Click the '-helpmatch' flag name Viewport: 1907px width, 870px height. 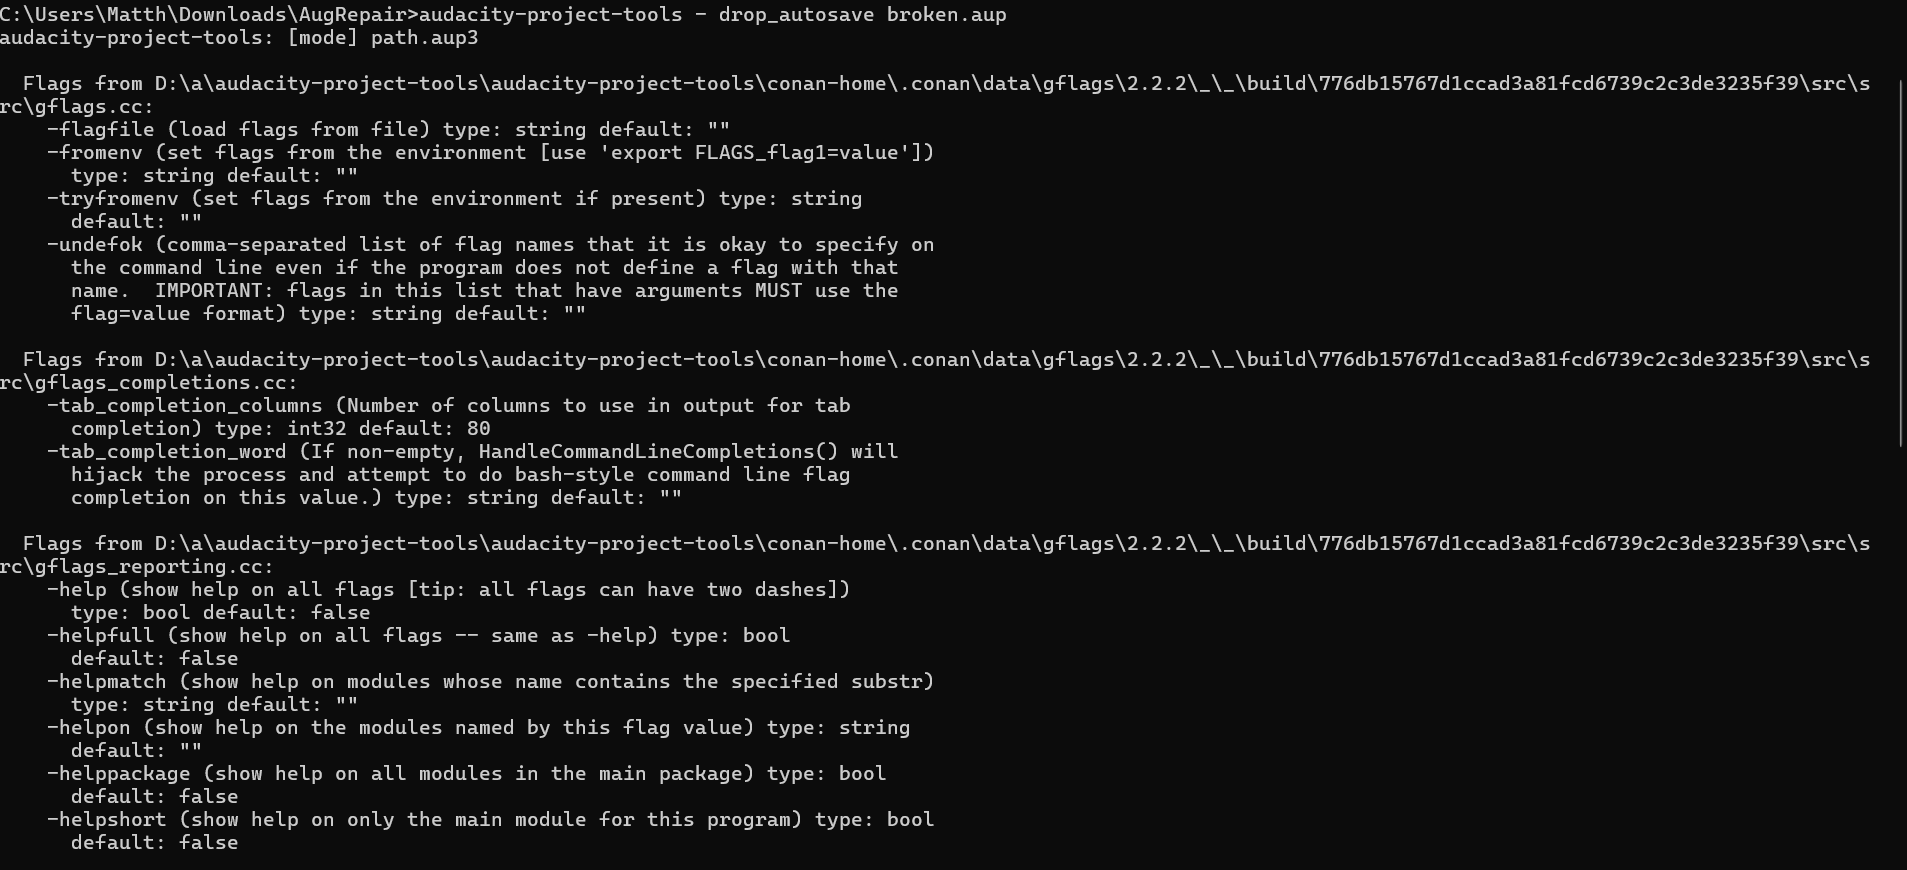(106, 682)
